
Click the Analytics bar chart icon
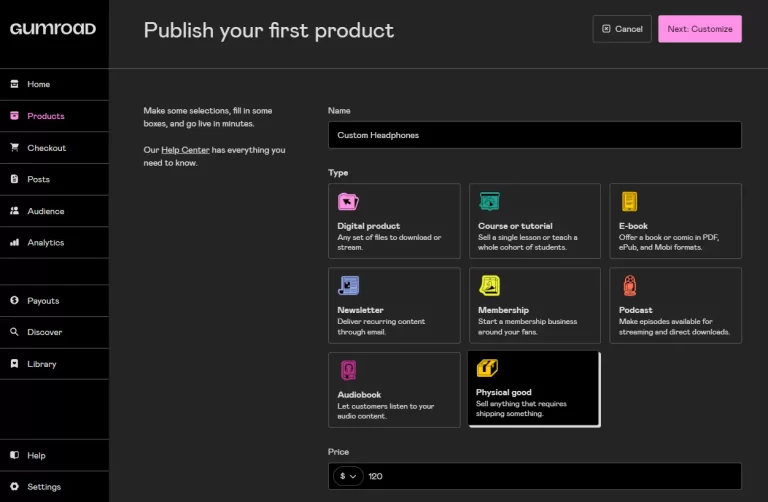(x=15, y=242)
